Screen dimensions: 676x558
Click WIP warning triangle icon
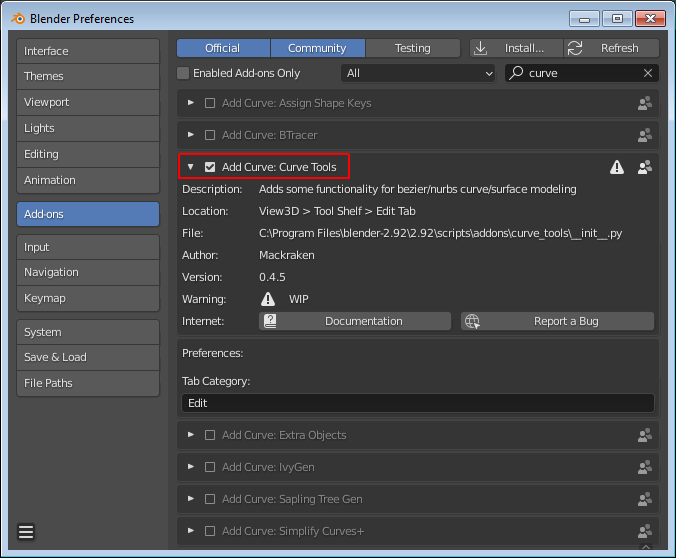[x=268, y=299]
